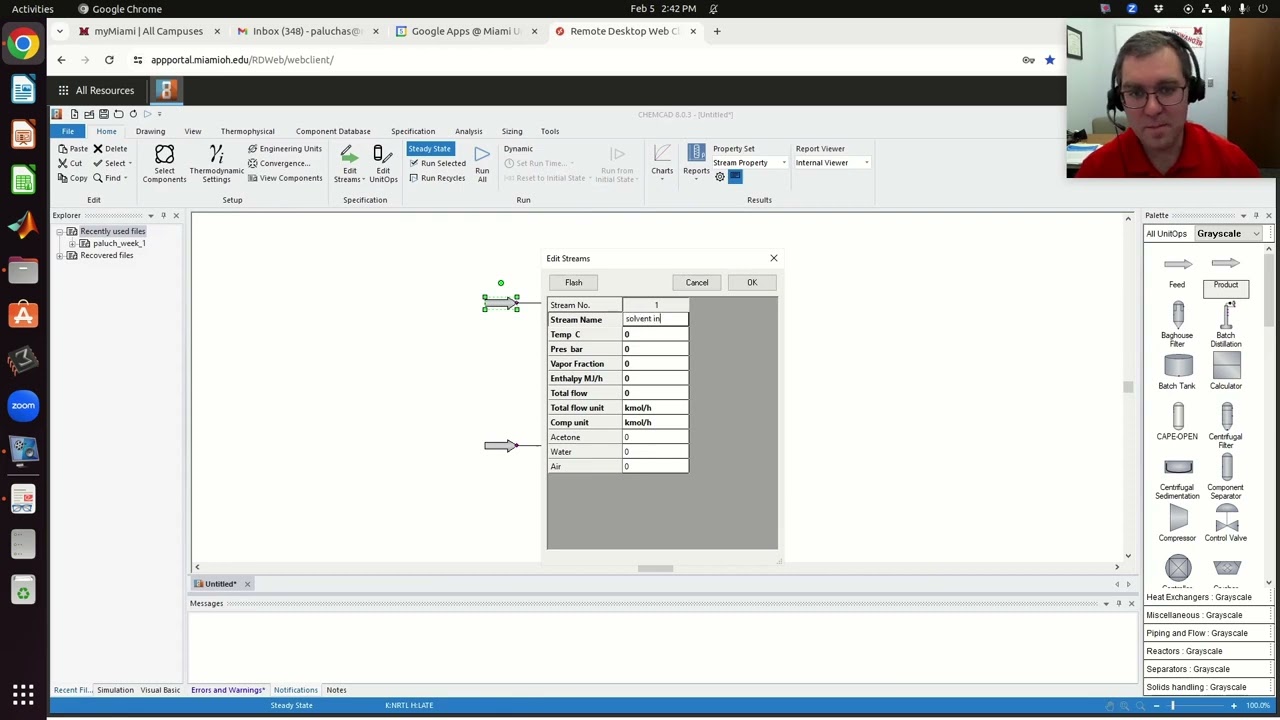1280x720 pixels.
Task: Toggle Run Recycles checkbox
Action: [x=437, y=178]
